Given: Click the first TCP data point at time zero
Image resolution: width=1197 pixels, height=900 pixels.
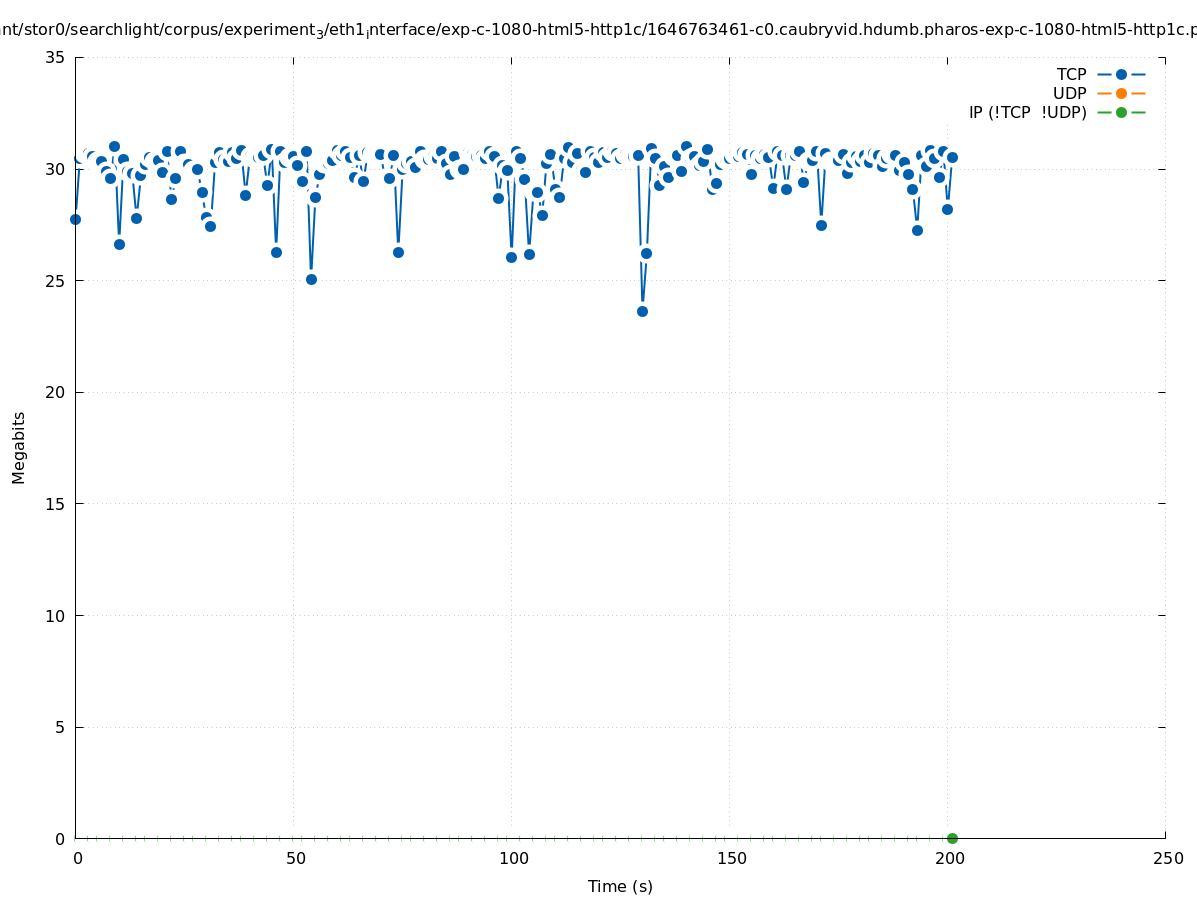Looking at the screenshot, I should 75,219.
